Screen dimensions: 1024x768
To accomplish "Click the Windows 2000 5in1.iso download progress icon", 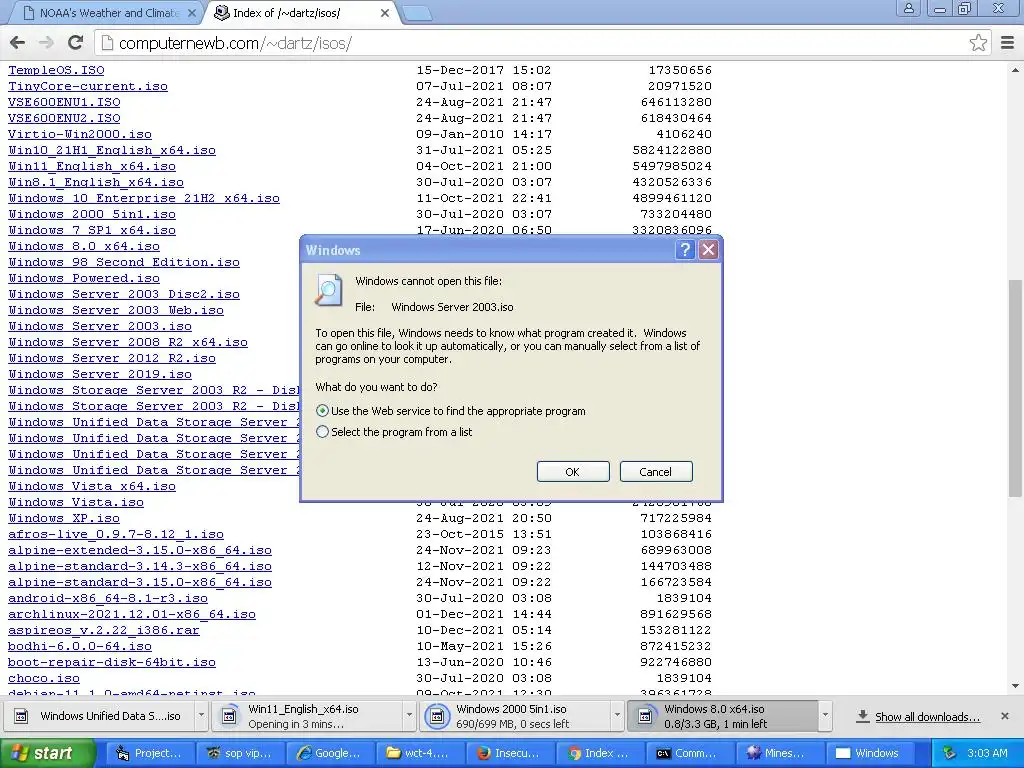I will click(x=436, y=716).
